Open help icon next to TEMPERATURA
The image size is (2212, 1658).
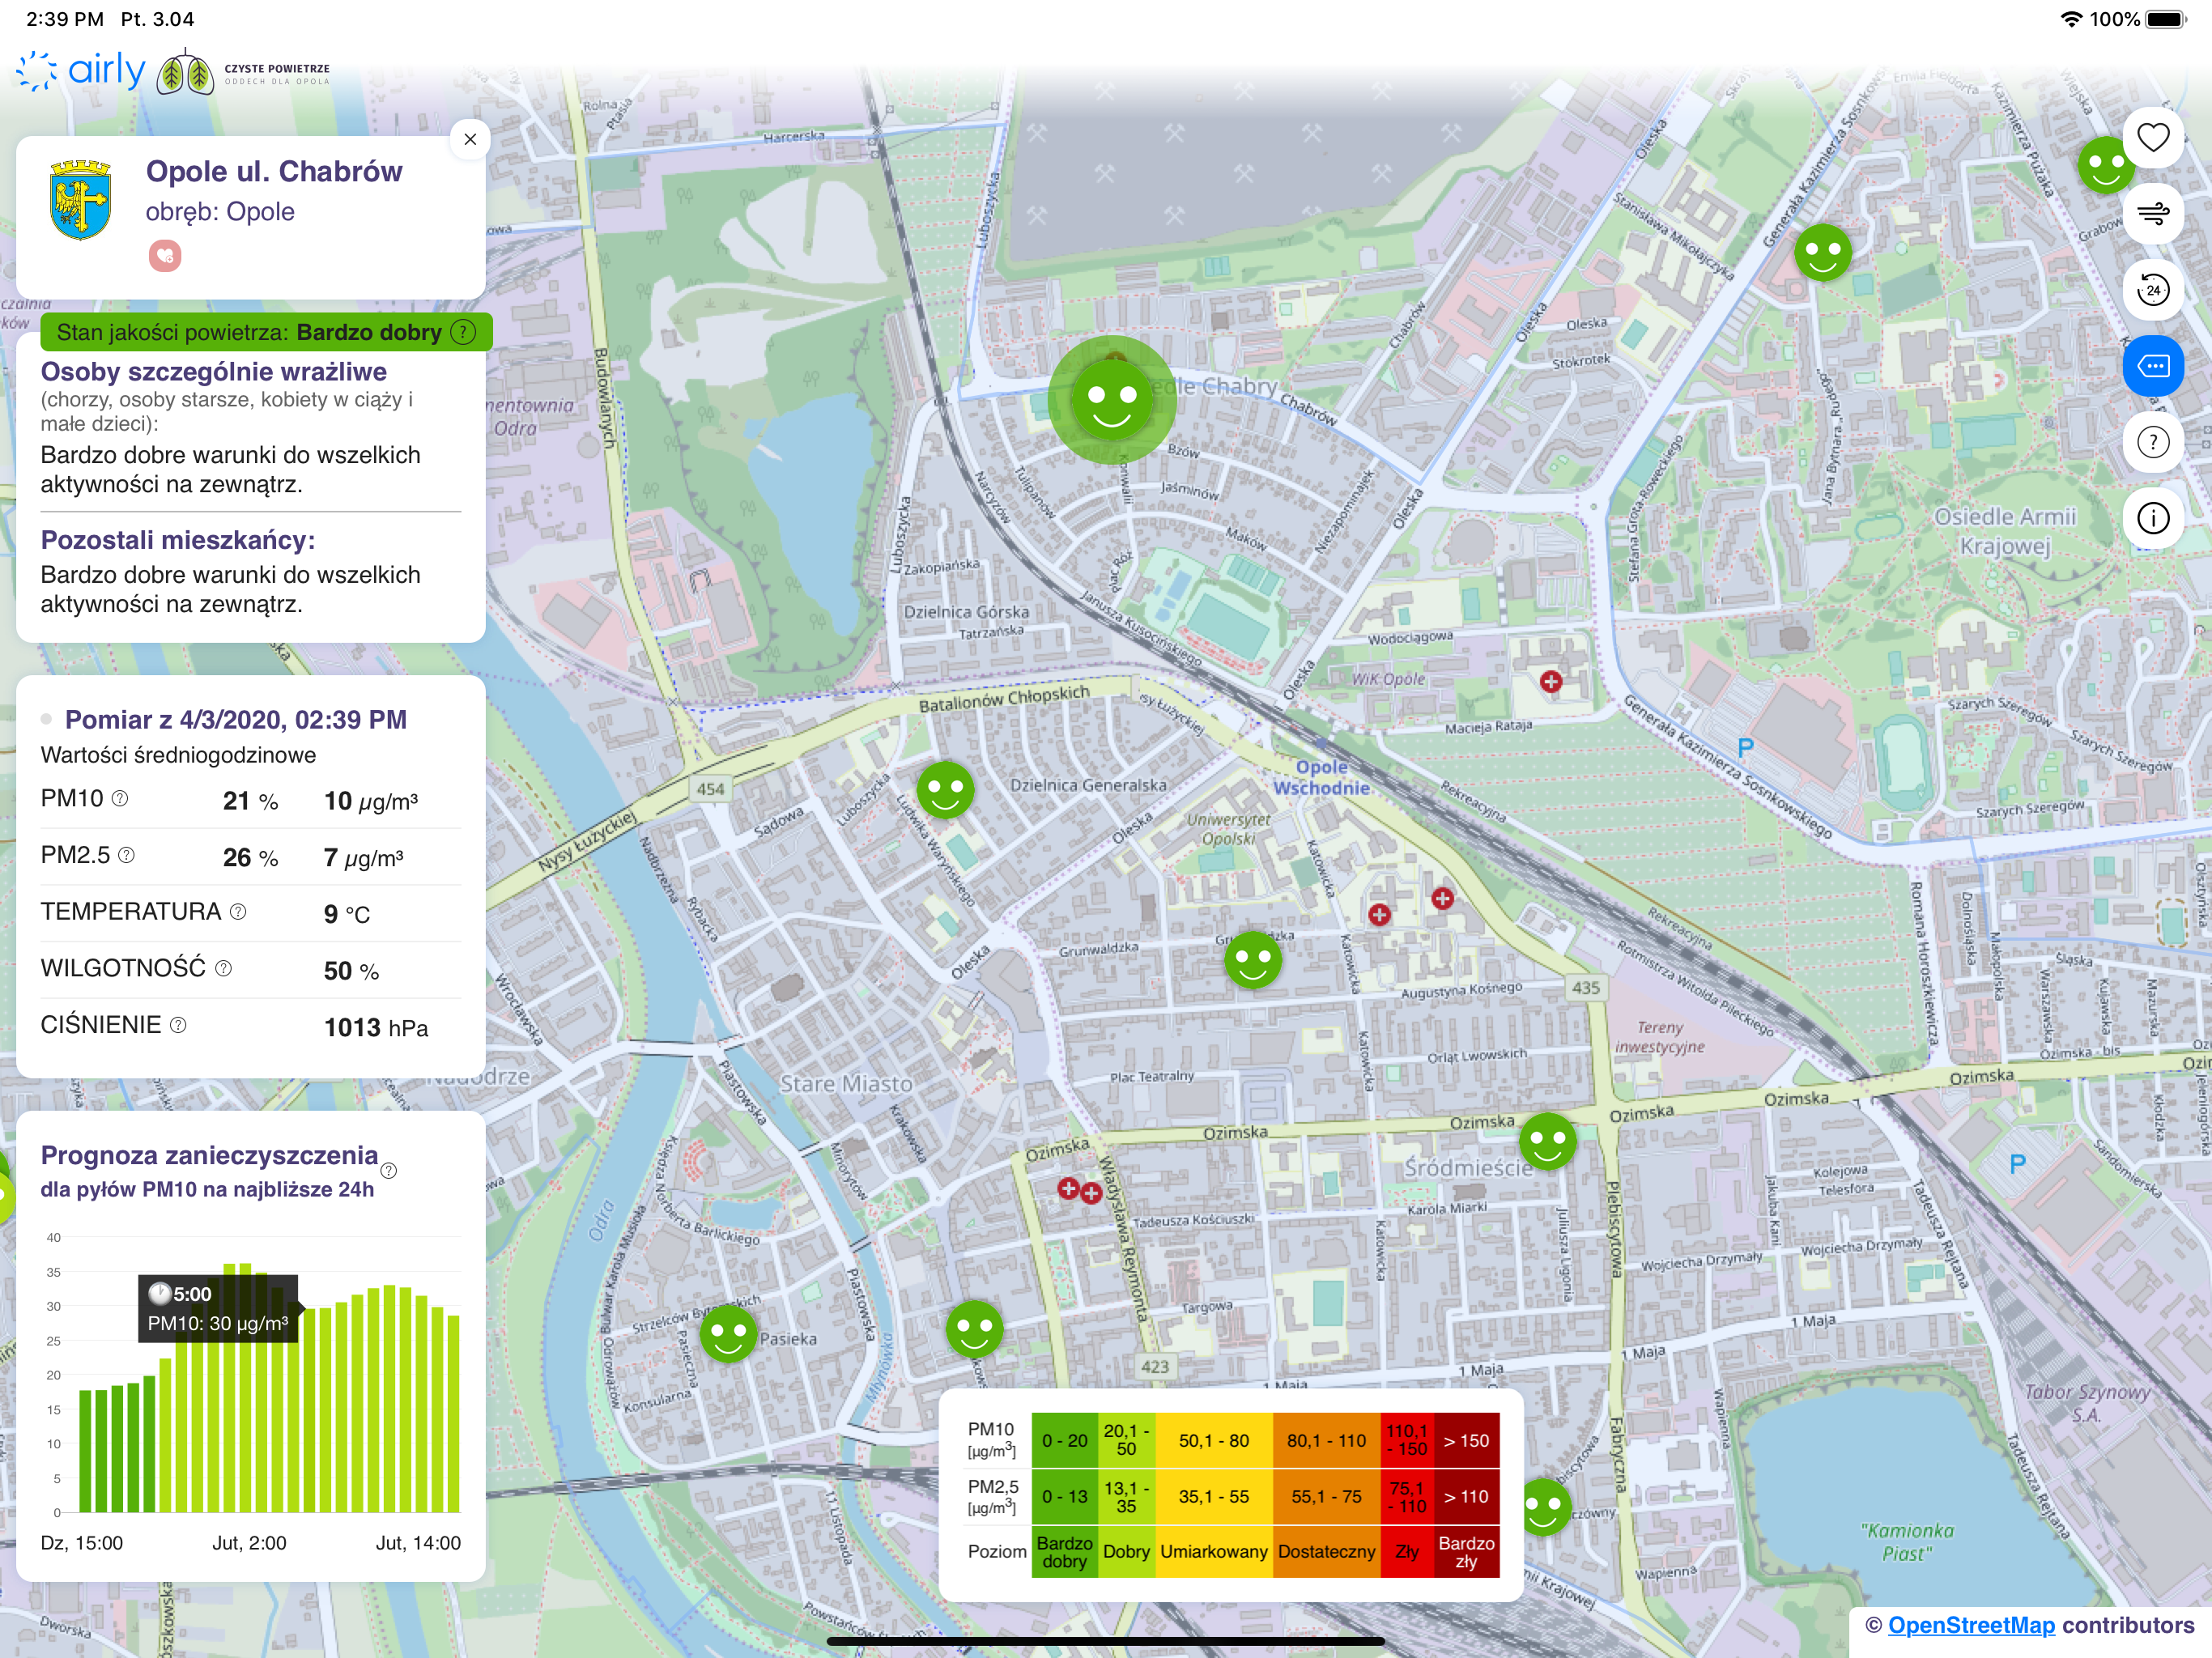[x=238, y=912]
